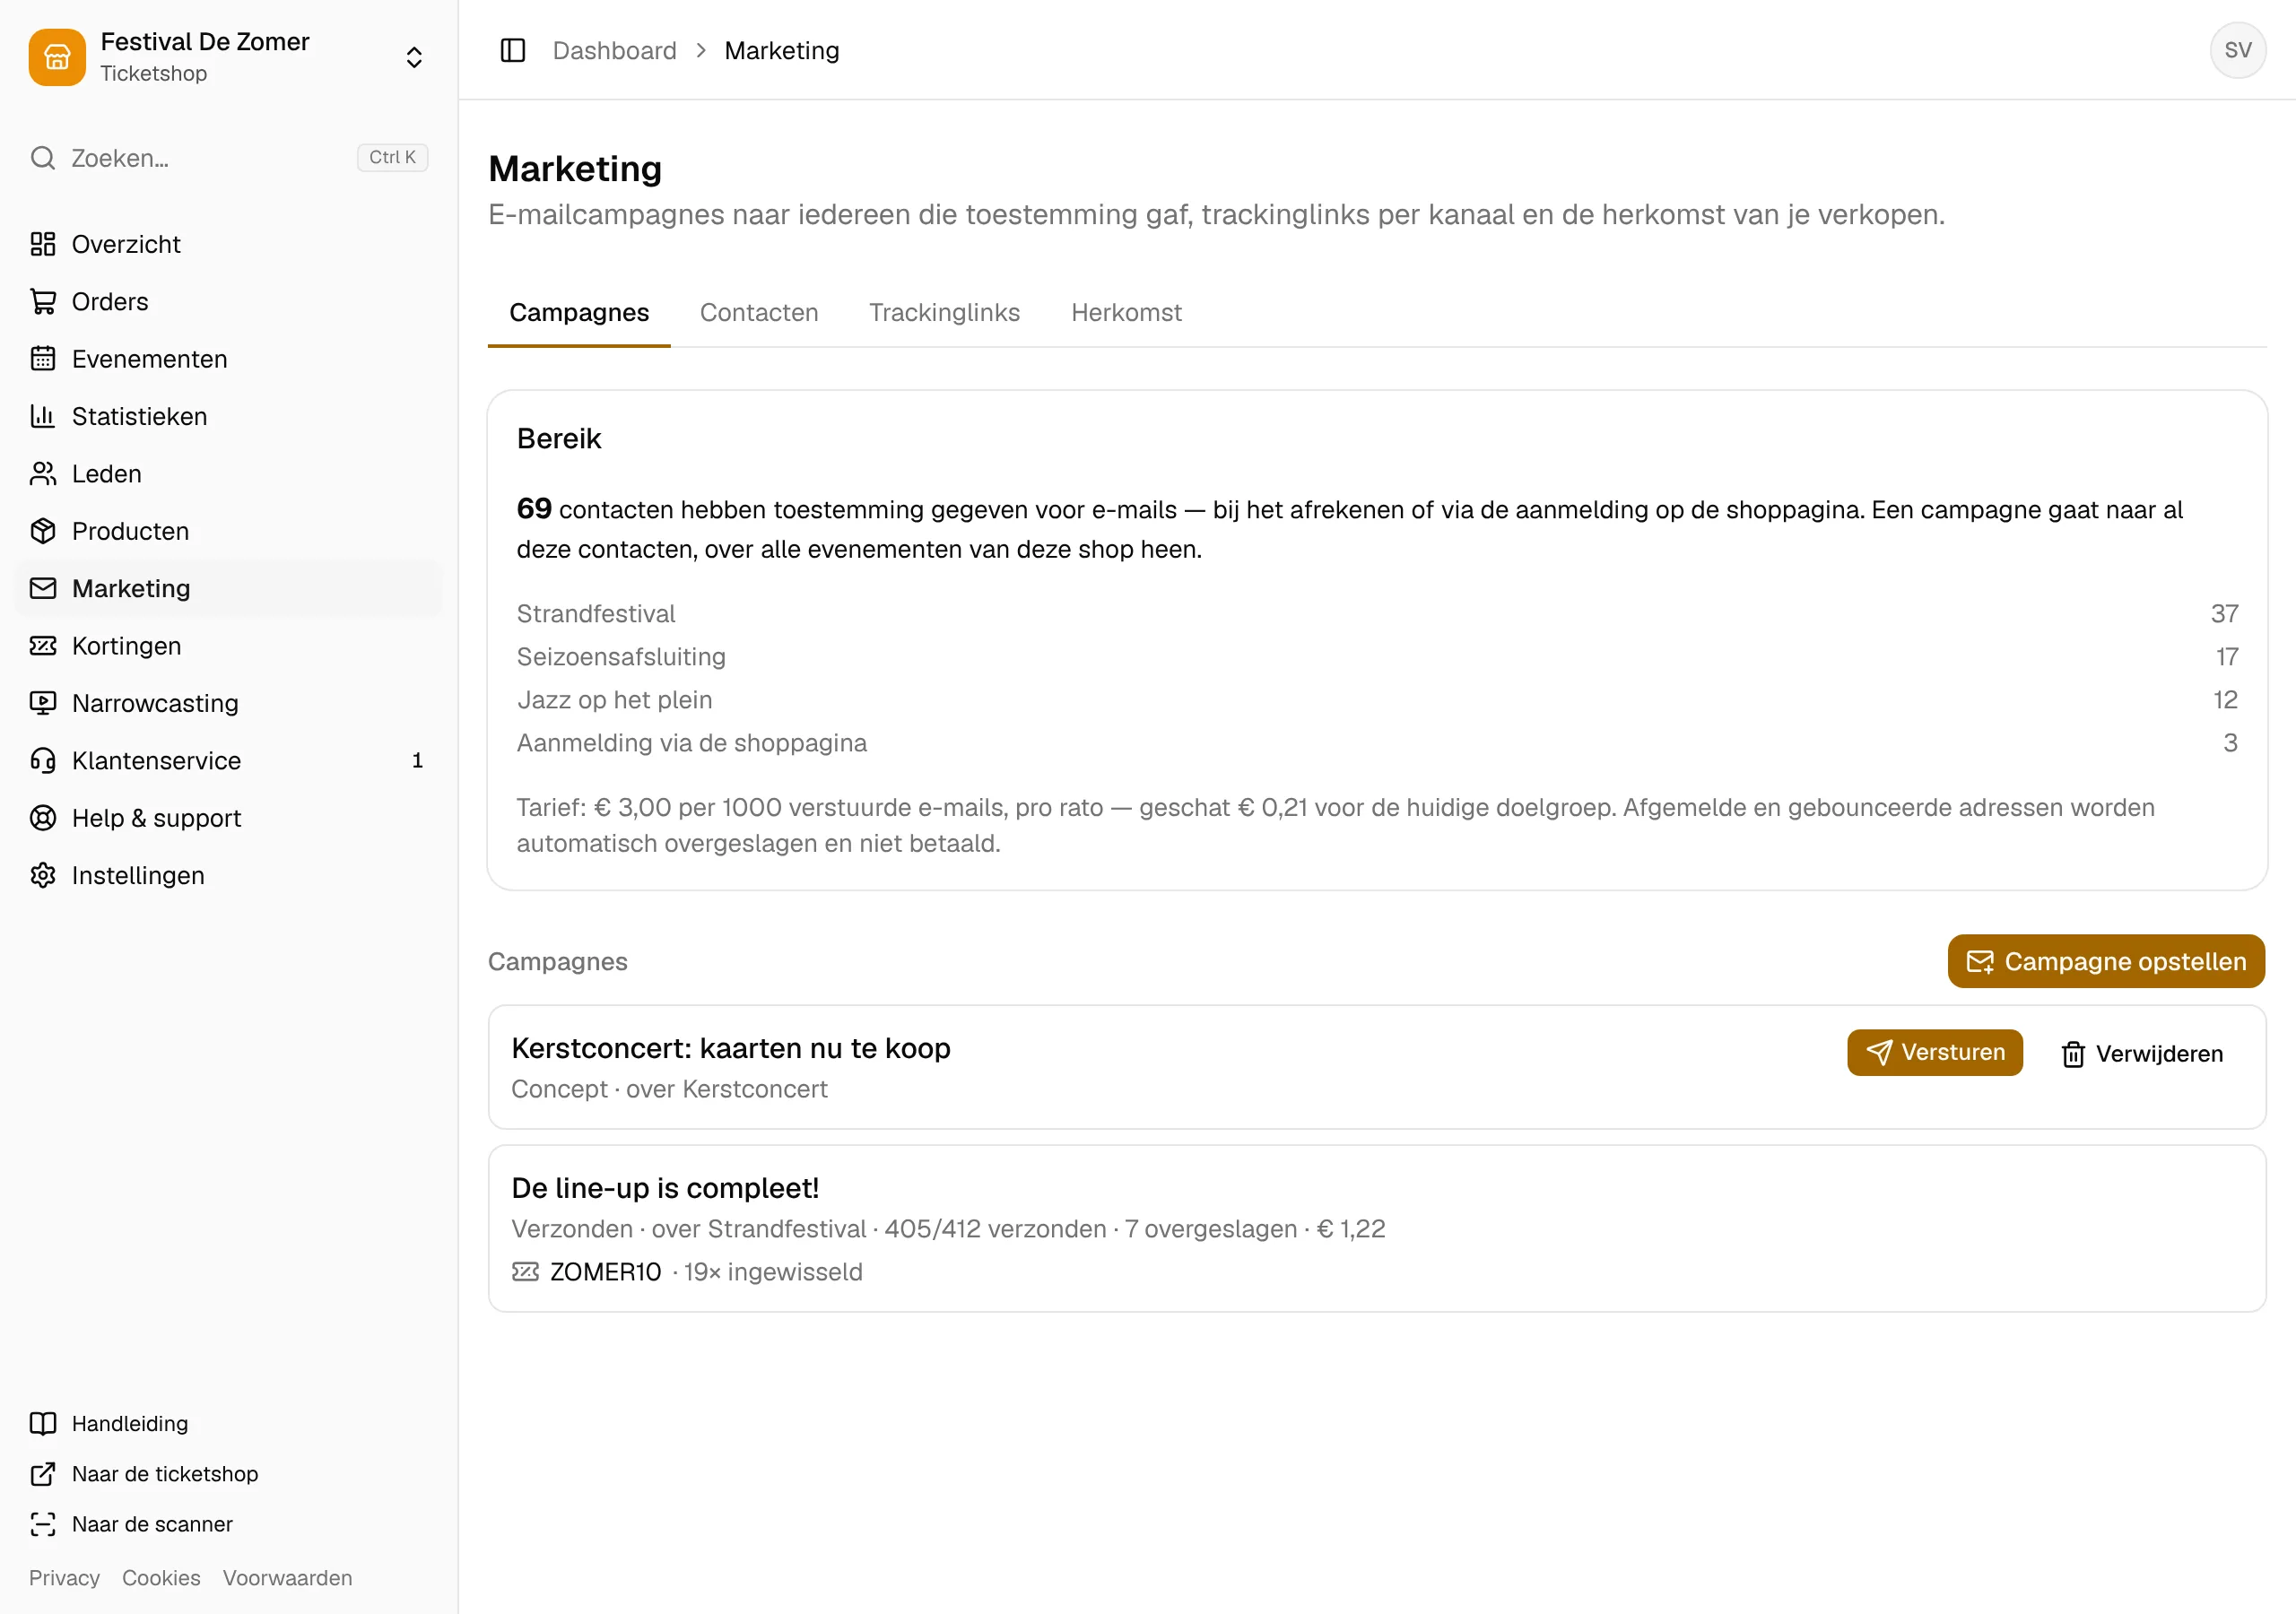
Task: Open the Cookies footer link
Action: click(161, 1578)
